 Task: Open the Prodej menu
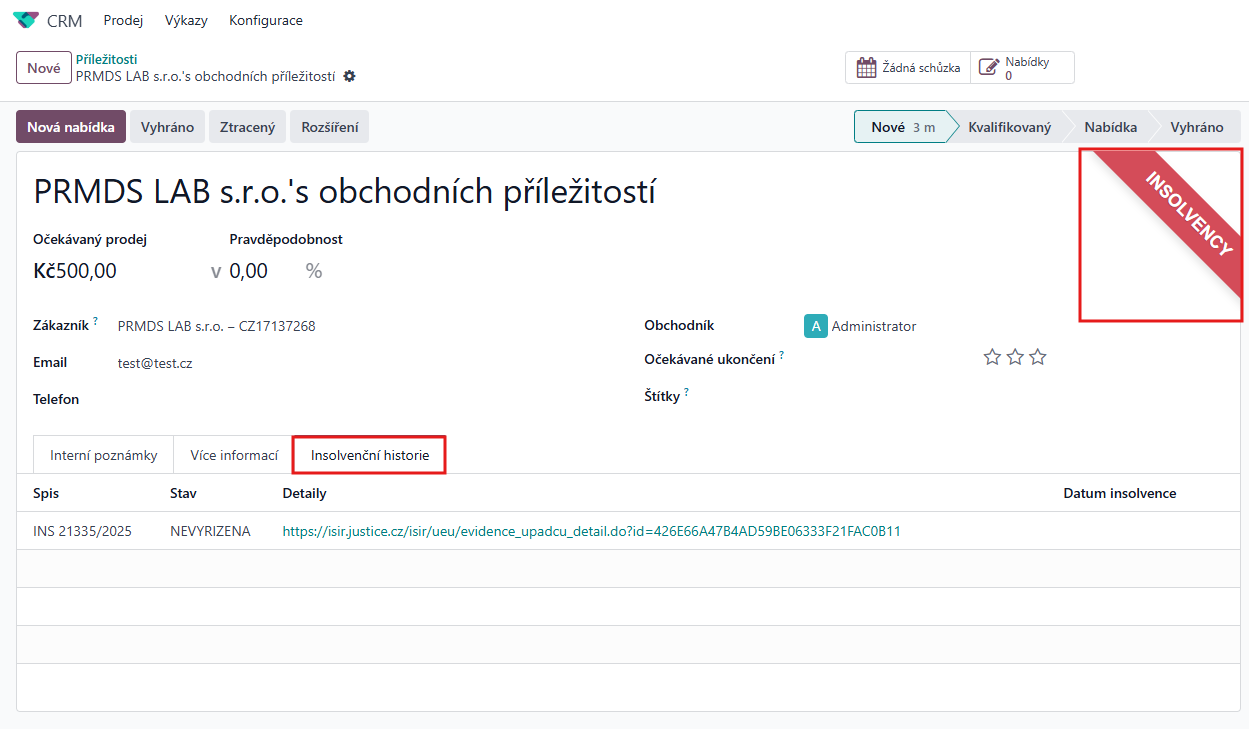coord(123,20)
